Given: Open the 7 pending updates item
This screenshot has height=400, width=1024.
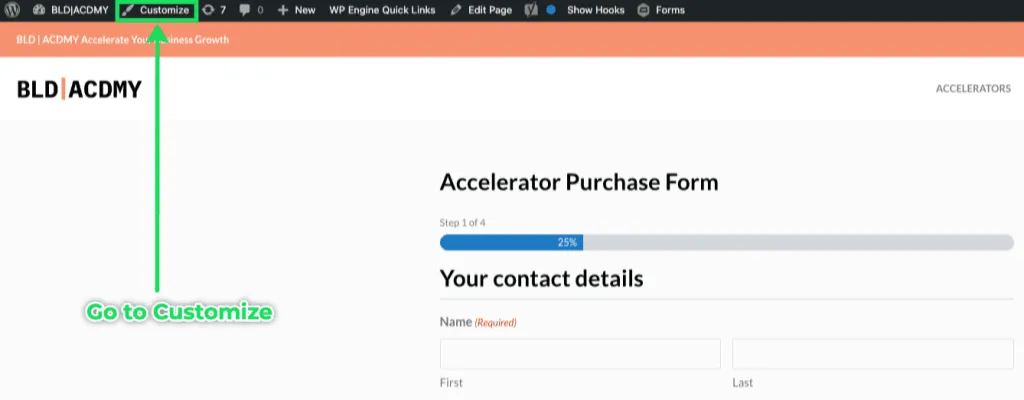Looking at the screenshot, I should coord(214,10).
